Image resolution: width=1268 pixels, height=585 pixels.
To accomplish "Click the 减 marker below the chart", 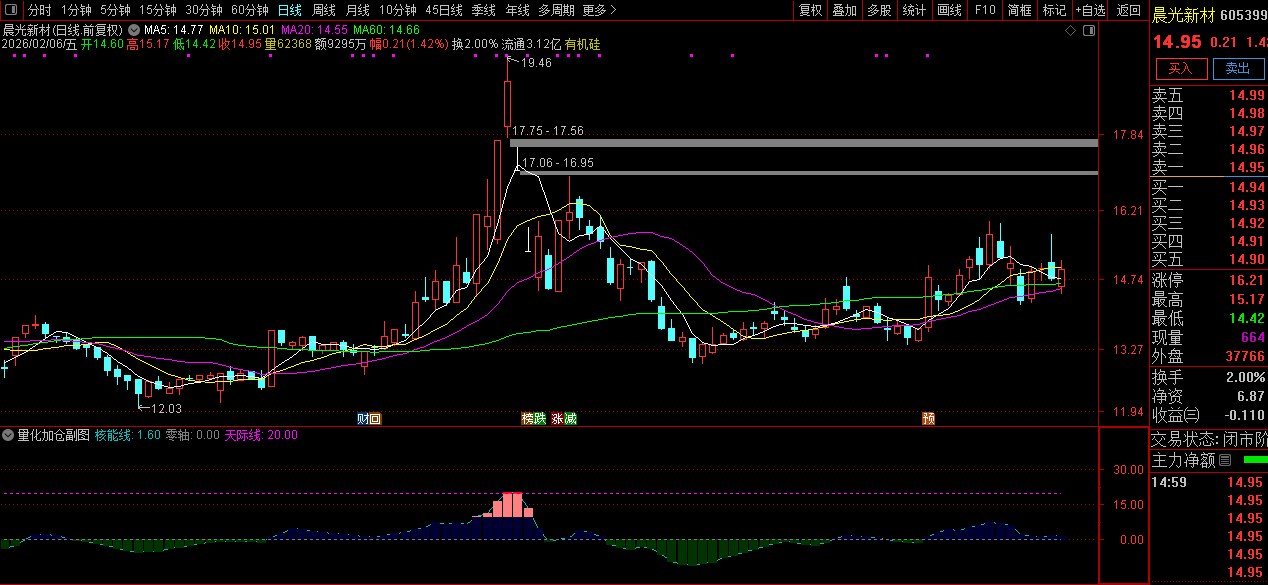I will tap(570, 418).
